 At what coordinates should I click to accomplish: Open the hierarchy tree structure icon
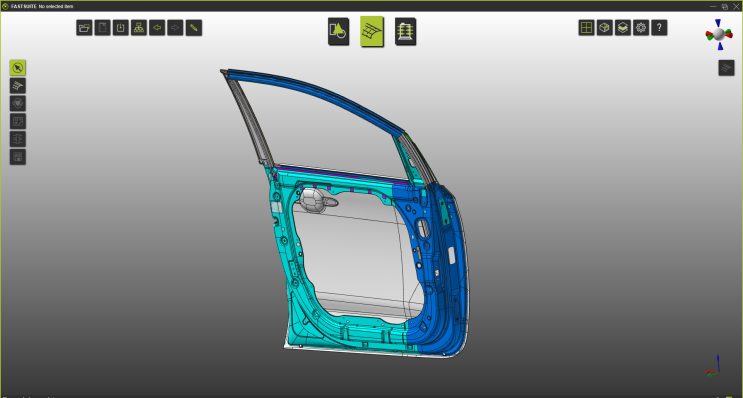[x=139, y=28]
